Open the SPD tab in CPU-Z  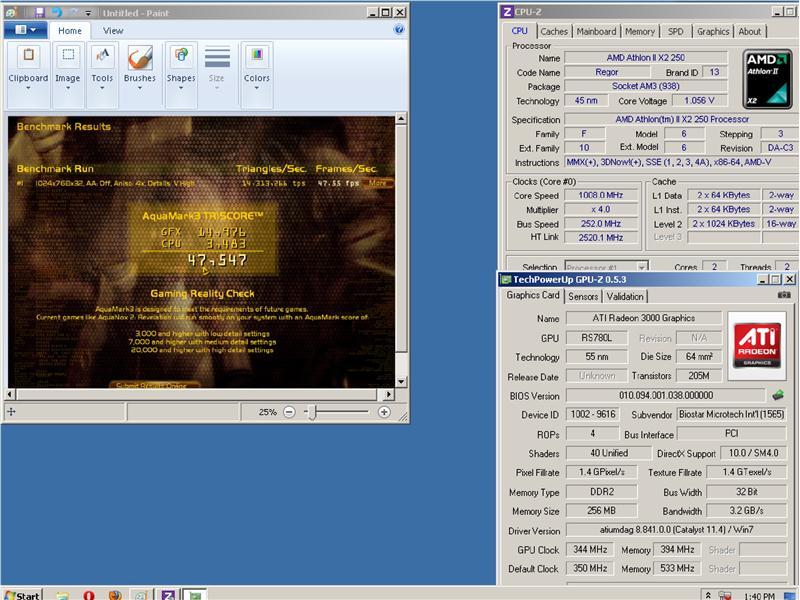(676, 32)
